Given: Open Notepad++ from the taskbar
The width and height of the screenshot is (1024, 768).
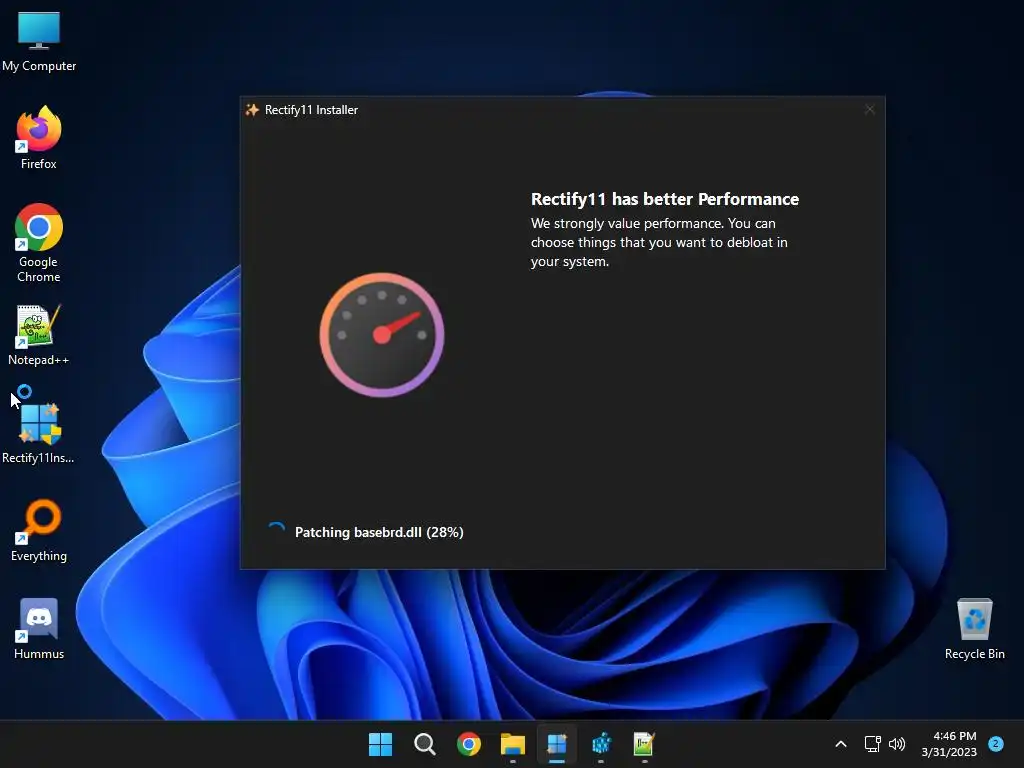Looking at the screenshot, I should click(644, 744).
